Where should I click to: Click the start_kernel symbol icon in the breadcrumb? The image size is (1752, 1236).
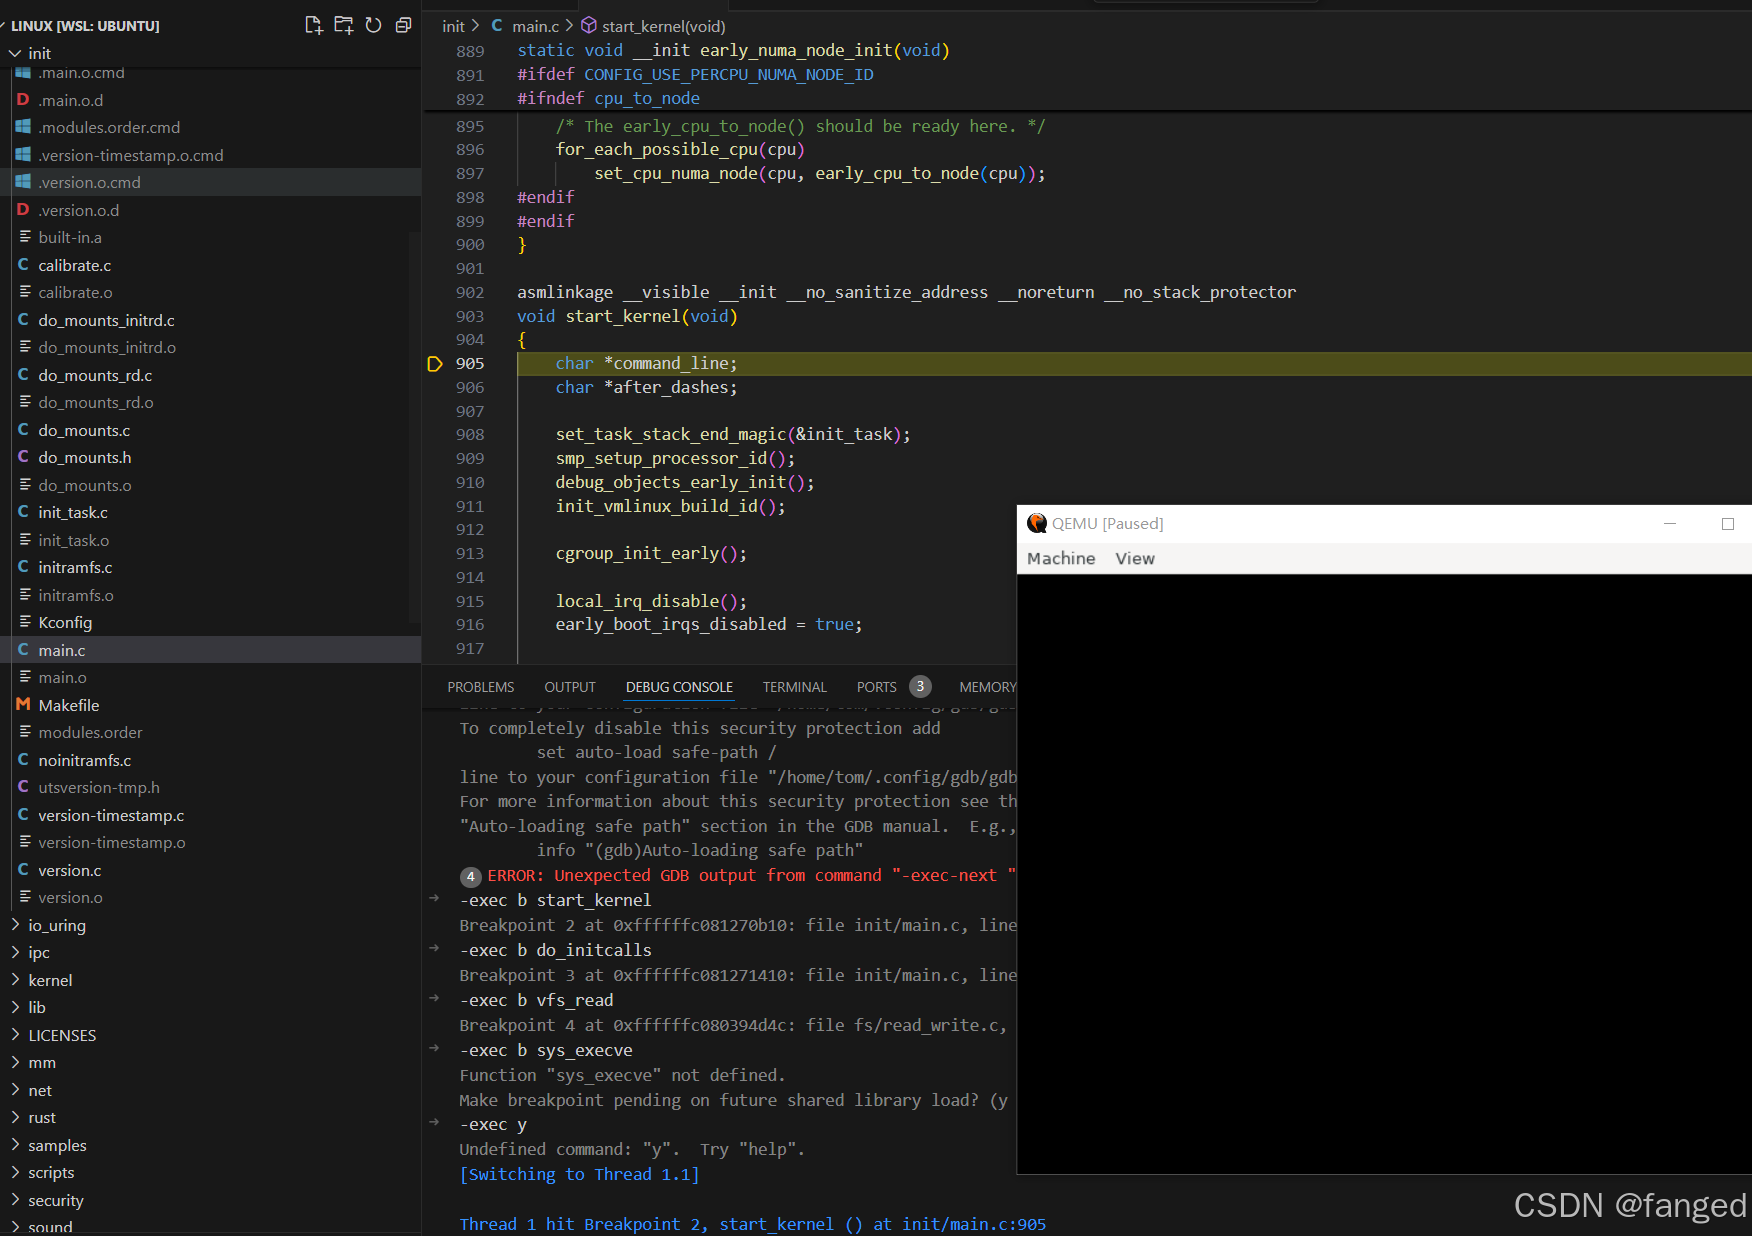[589, 25]
